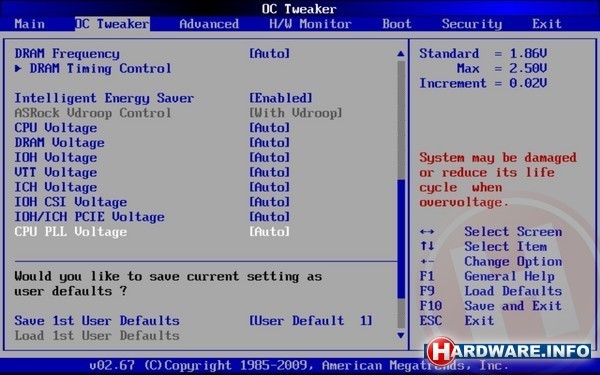Click the highlighted CPU PLL Voltage setting
The image size is (600, 375).
pyautogui.click(x=70, y=233)
